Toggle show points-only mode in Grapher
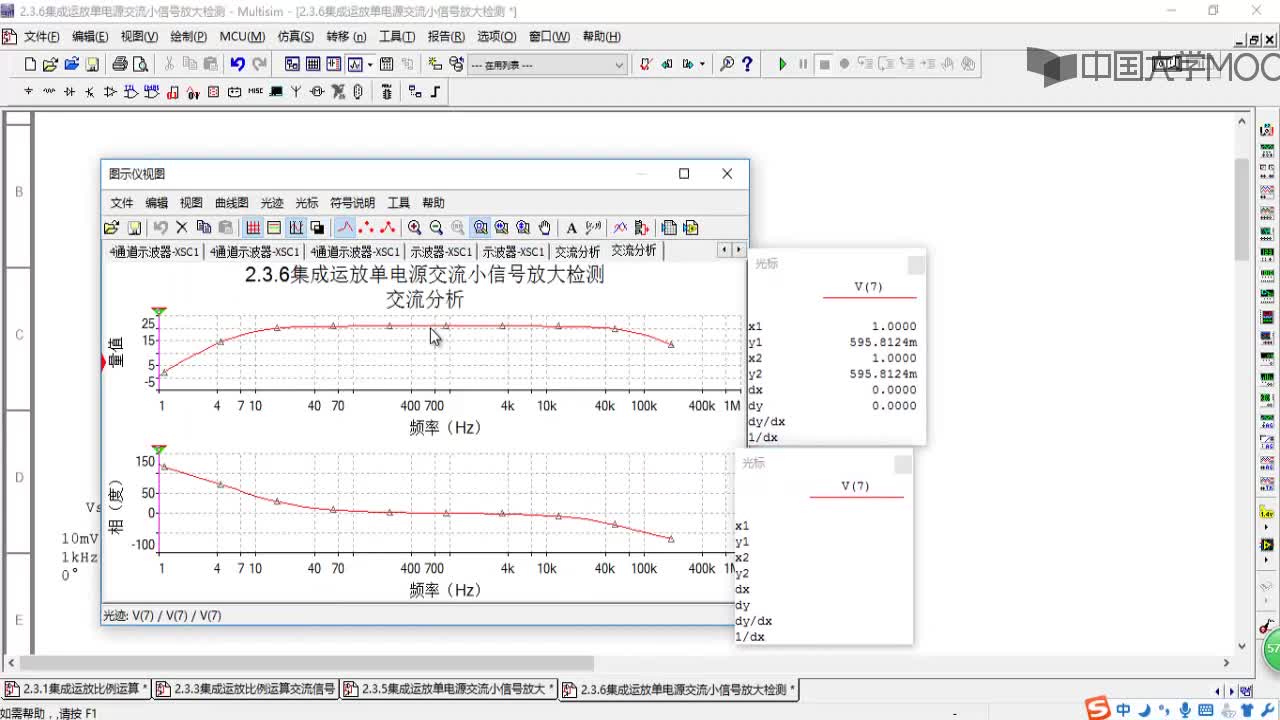 (x=366, y=228)
